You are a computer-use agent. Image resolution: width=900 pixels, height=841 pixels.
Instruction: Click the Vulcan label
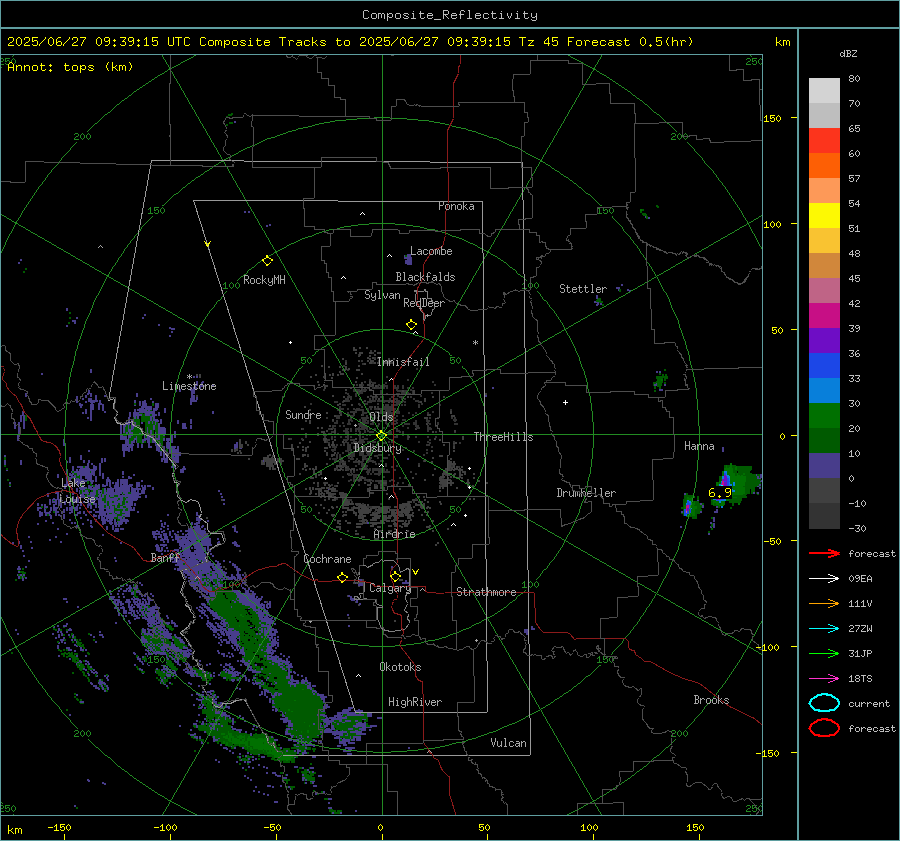[x=508, y=743]
